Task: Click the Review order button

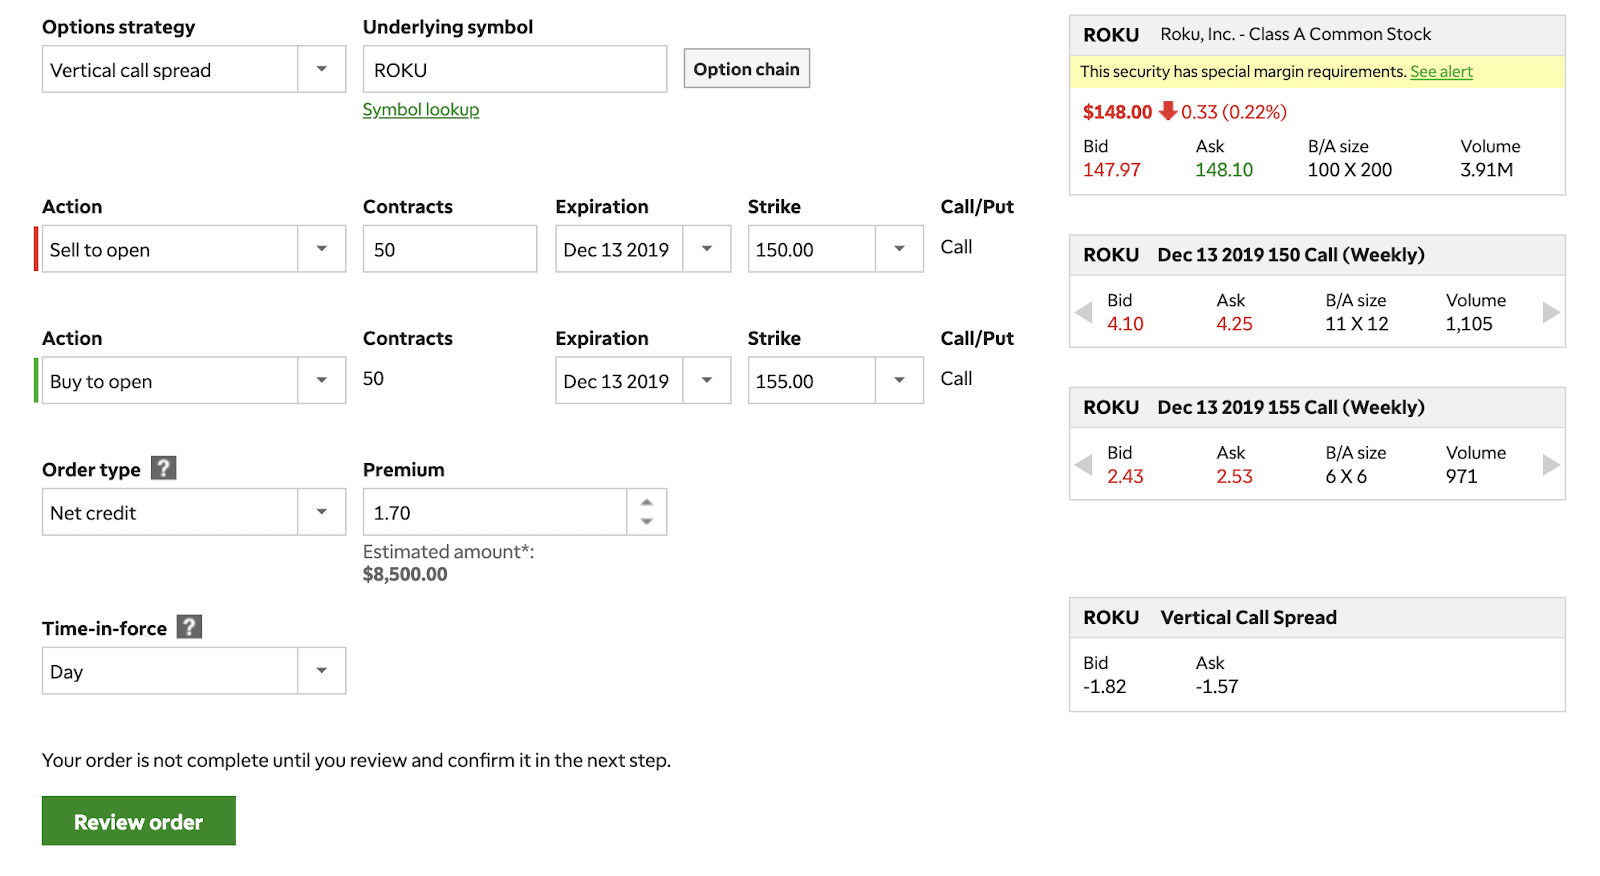Action: [x=139, y=821]
